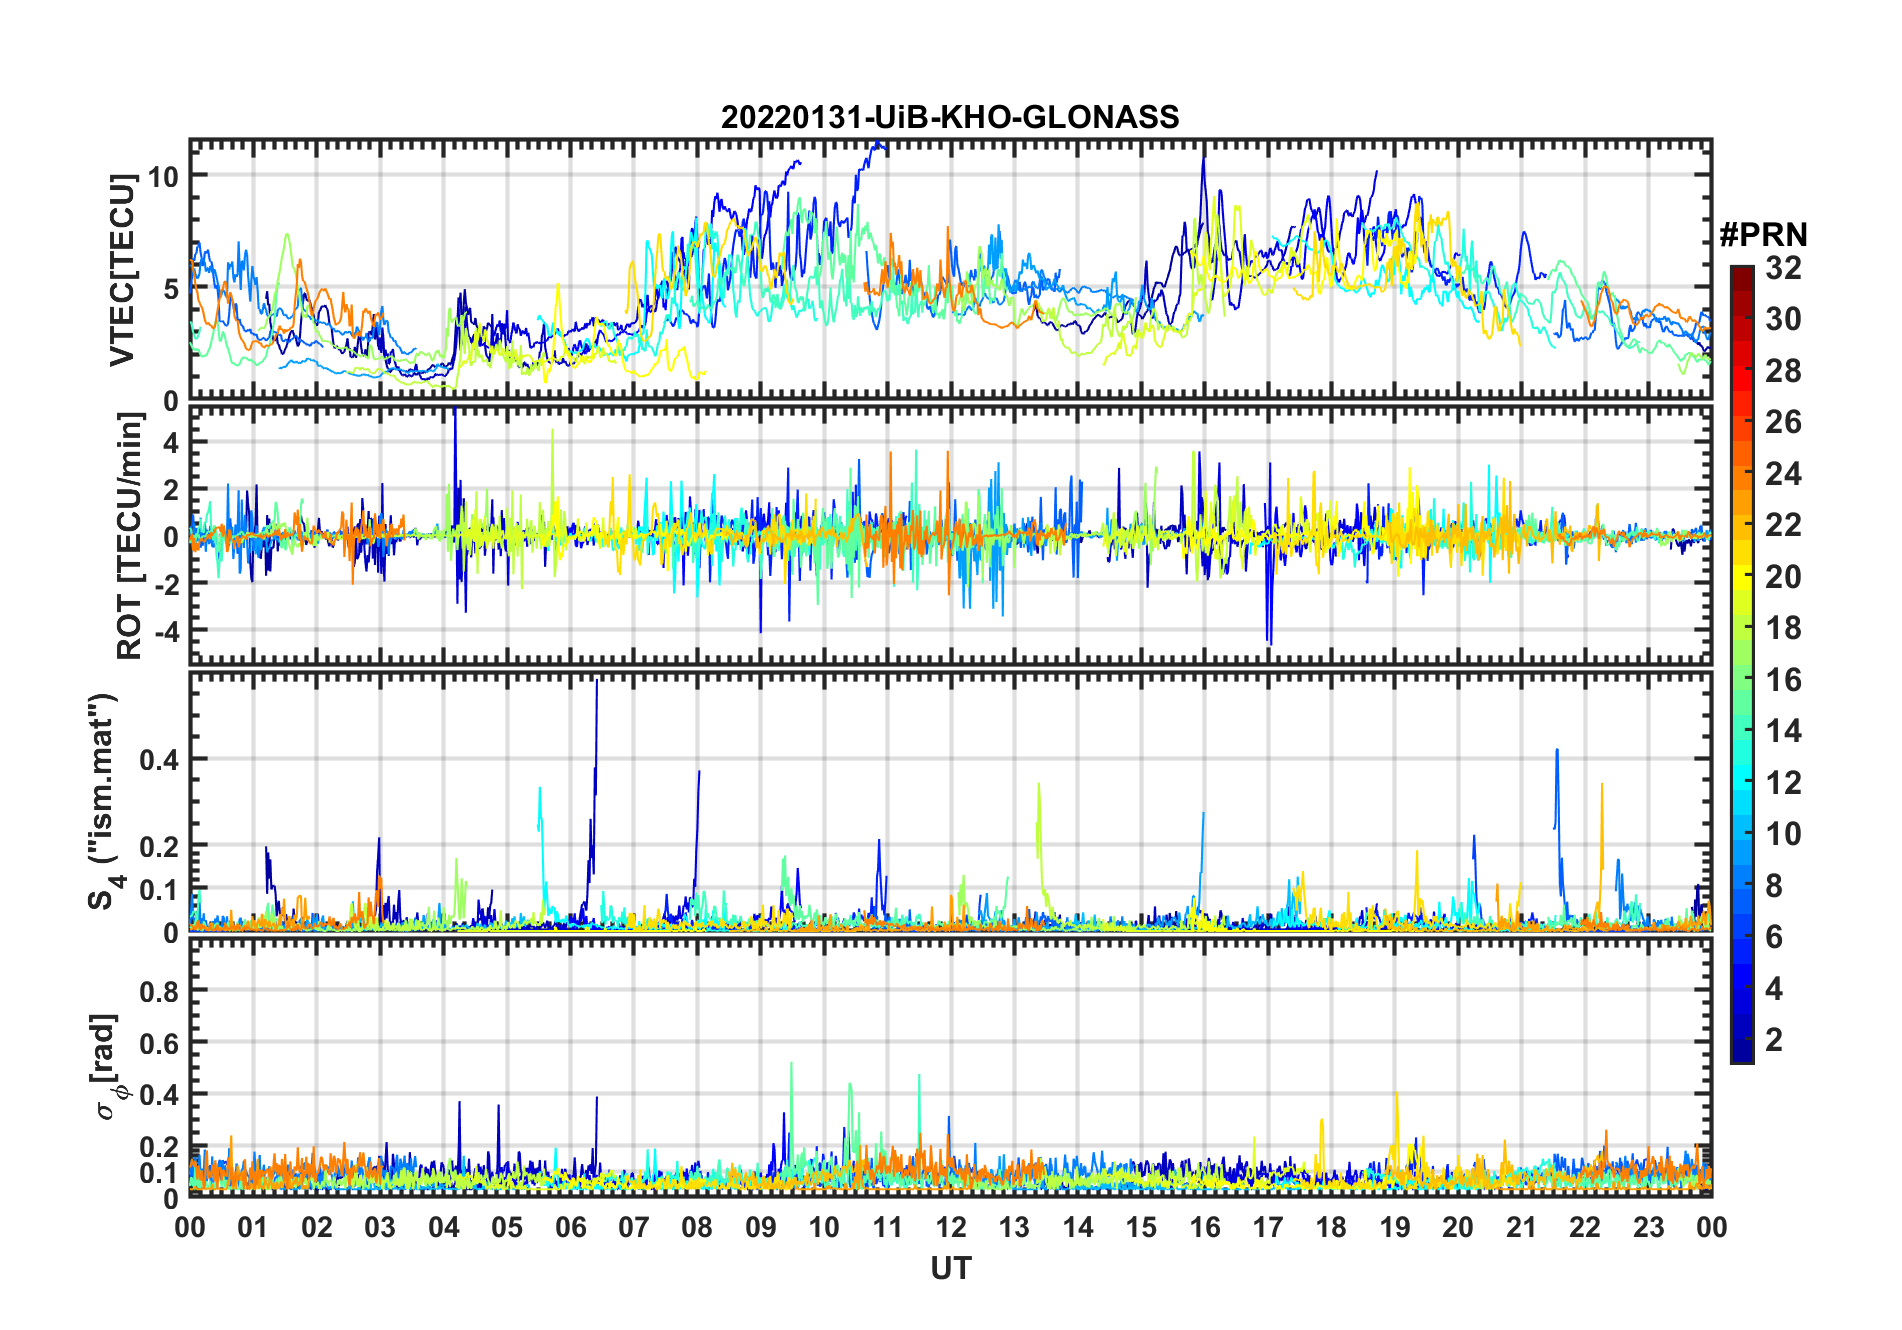
Task: Click the PRN colorbar gradient strip
Action: tap(1742, 664)
